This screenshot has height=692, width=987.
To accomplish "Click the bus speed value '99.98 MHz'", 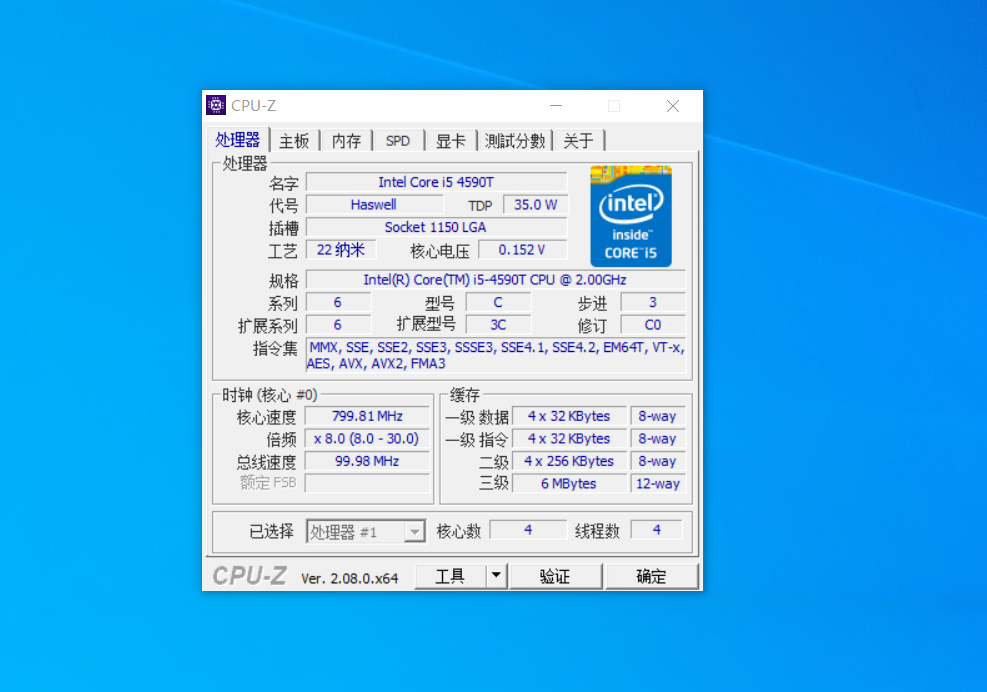I will point(368,462).
